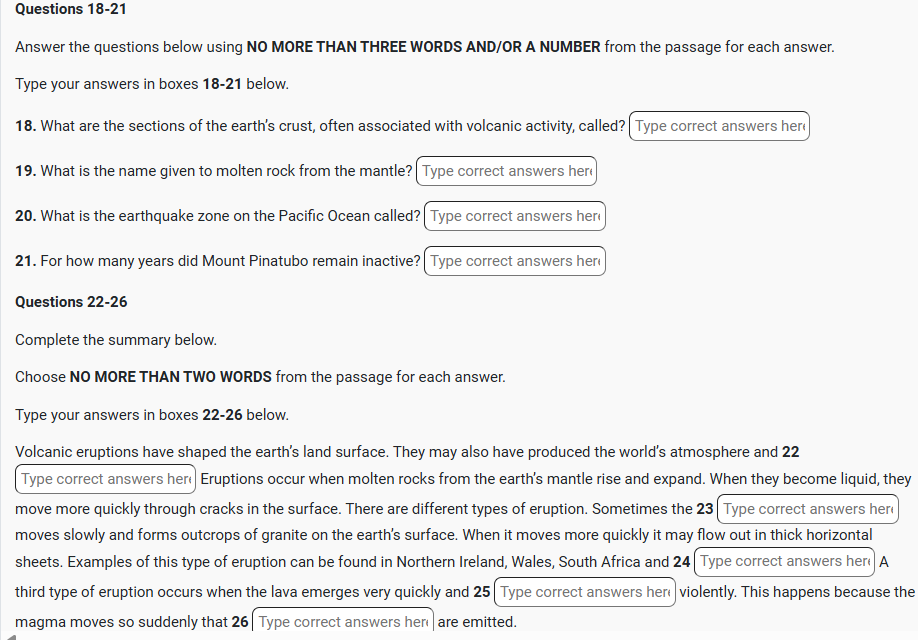
Task: Select the blank 24 answer field
Action: click(x=785, y=561)
